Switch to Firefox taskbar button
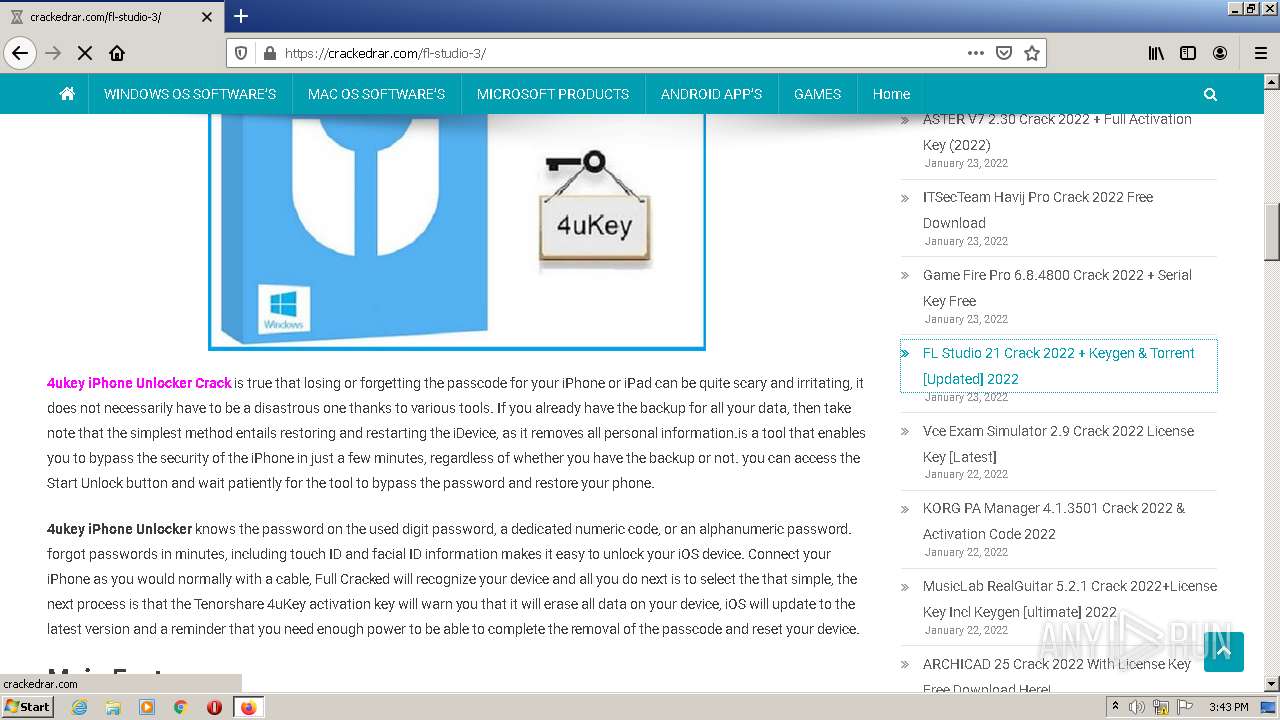The image size is (1280, 720). point(248,707)
